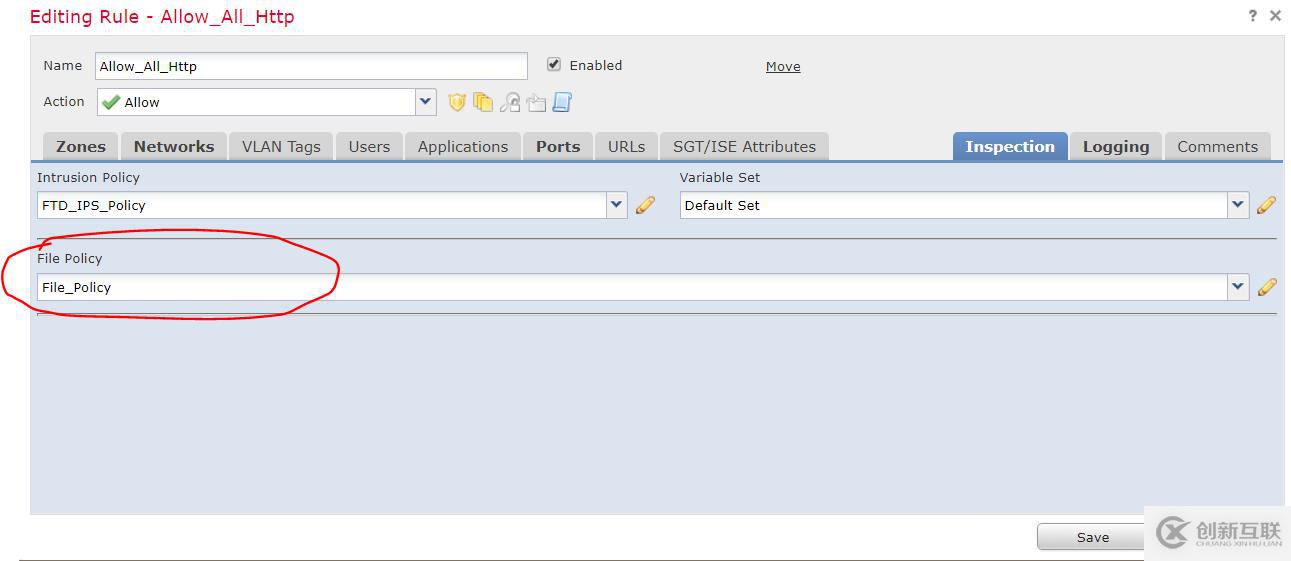Screen dimensions: 1291x561
Task: Toggle the Enabled checkbox
Action: coord(554,64)
